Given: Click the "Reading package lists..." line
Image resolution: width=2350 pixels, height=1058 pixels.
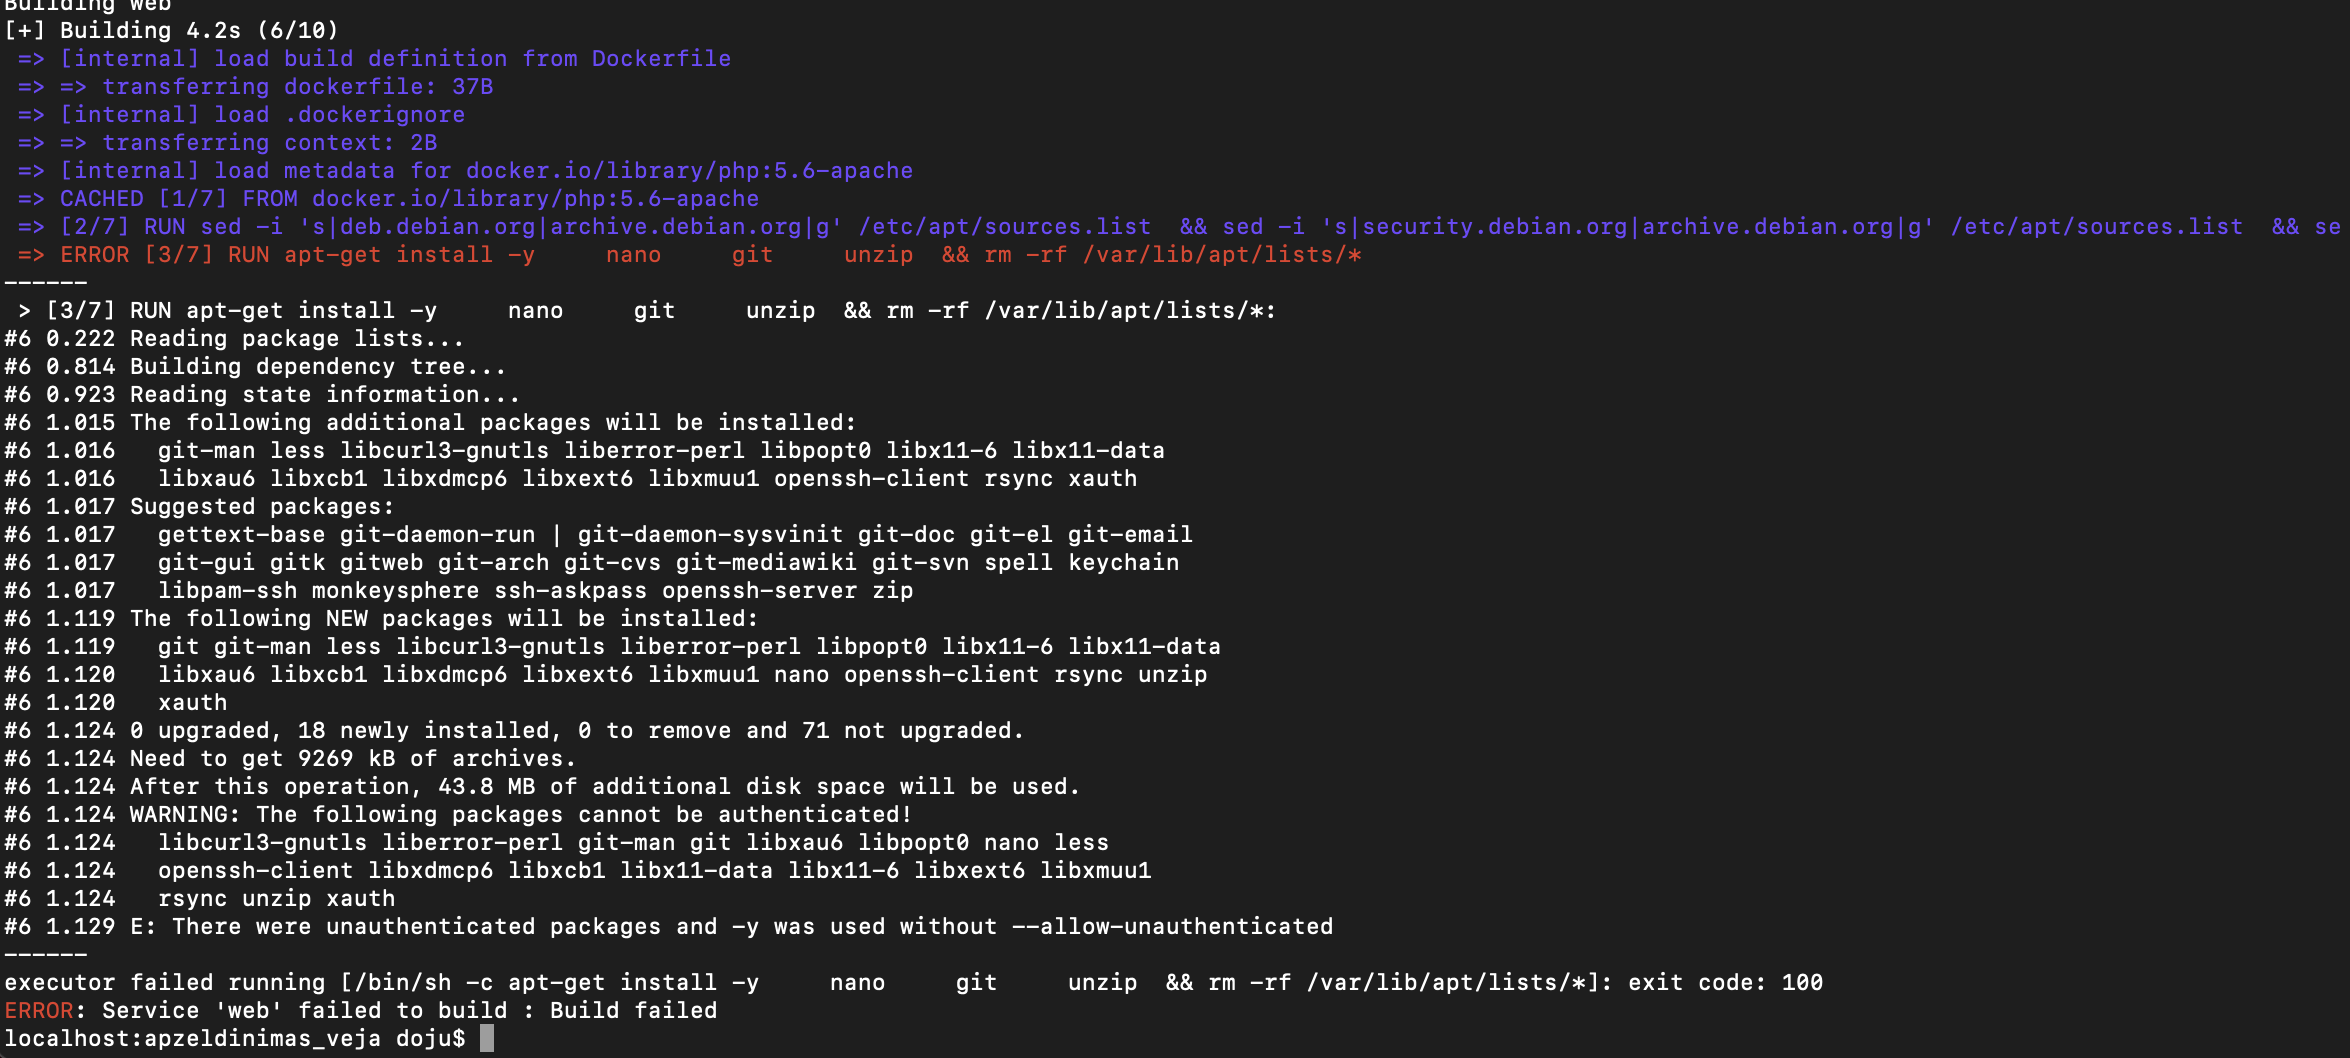Looking at the screenshot, I should [x=297, y=338].
